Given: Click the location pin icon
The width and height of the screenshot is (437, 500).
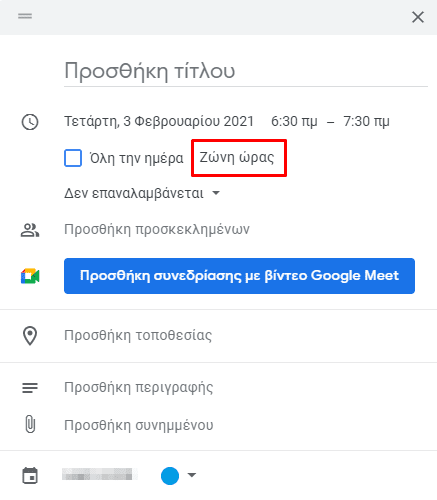Looking at the screenshot, I should pos(30,336).
